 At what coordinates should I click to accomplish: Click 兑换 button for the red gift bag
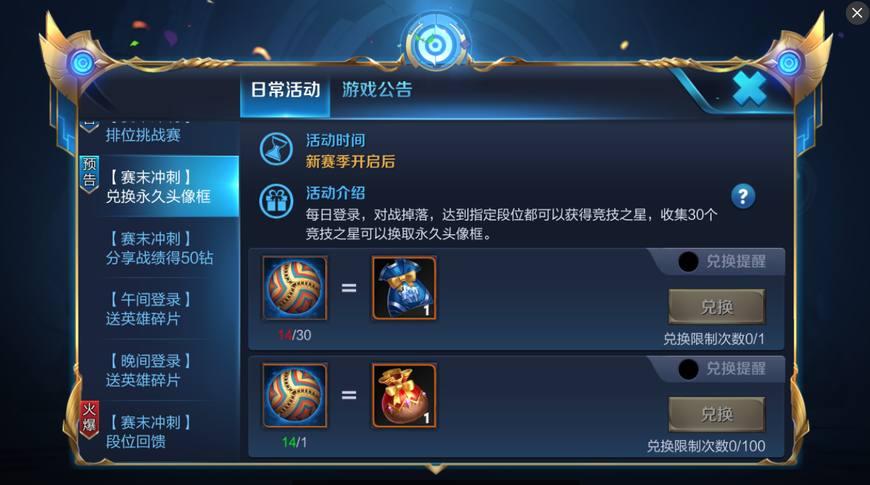coord(716,415)
